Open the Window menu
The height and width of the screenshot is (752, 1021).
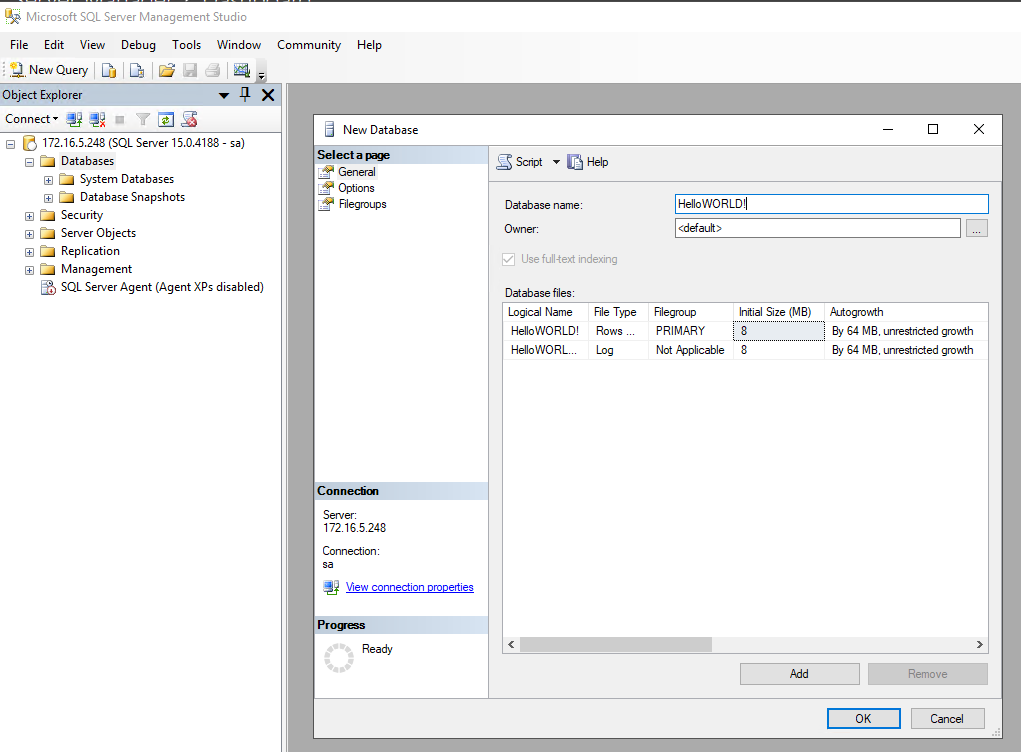click(239, 45)
